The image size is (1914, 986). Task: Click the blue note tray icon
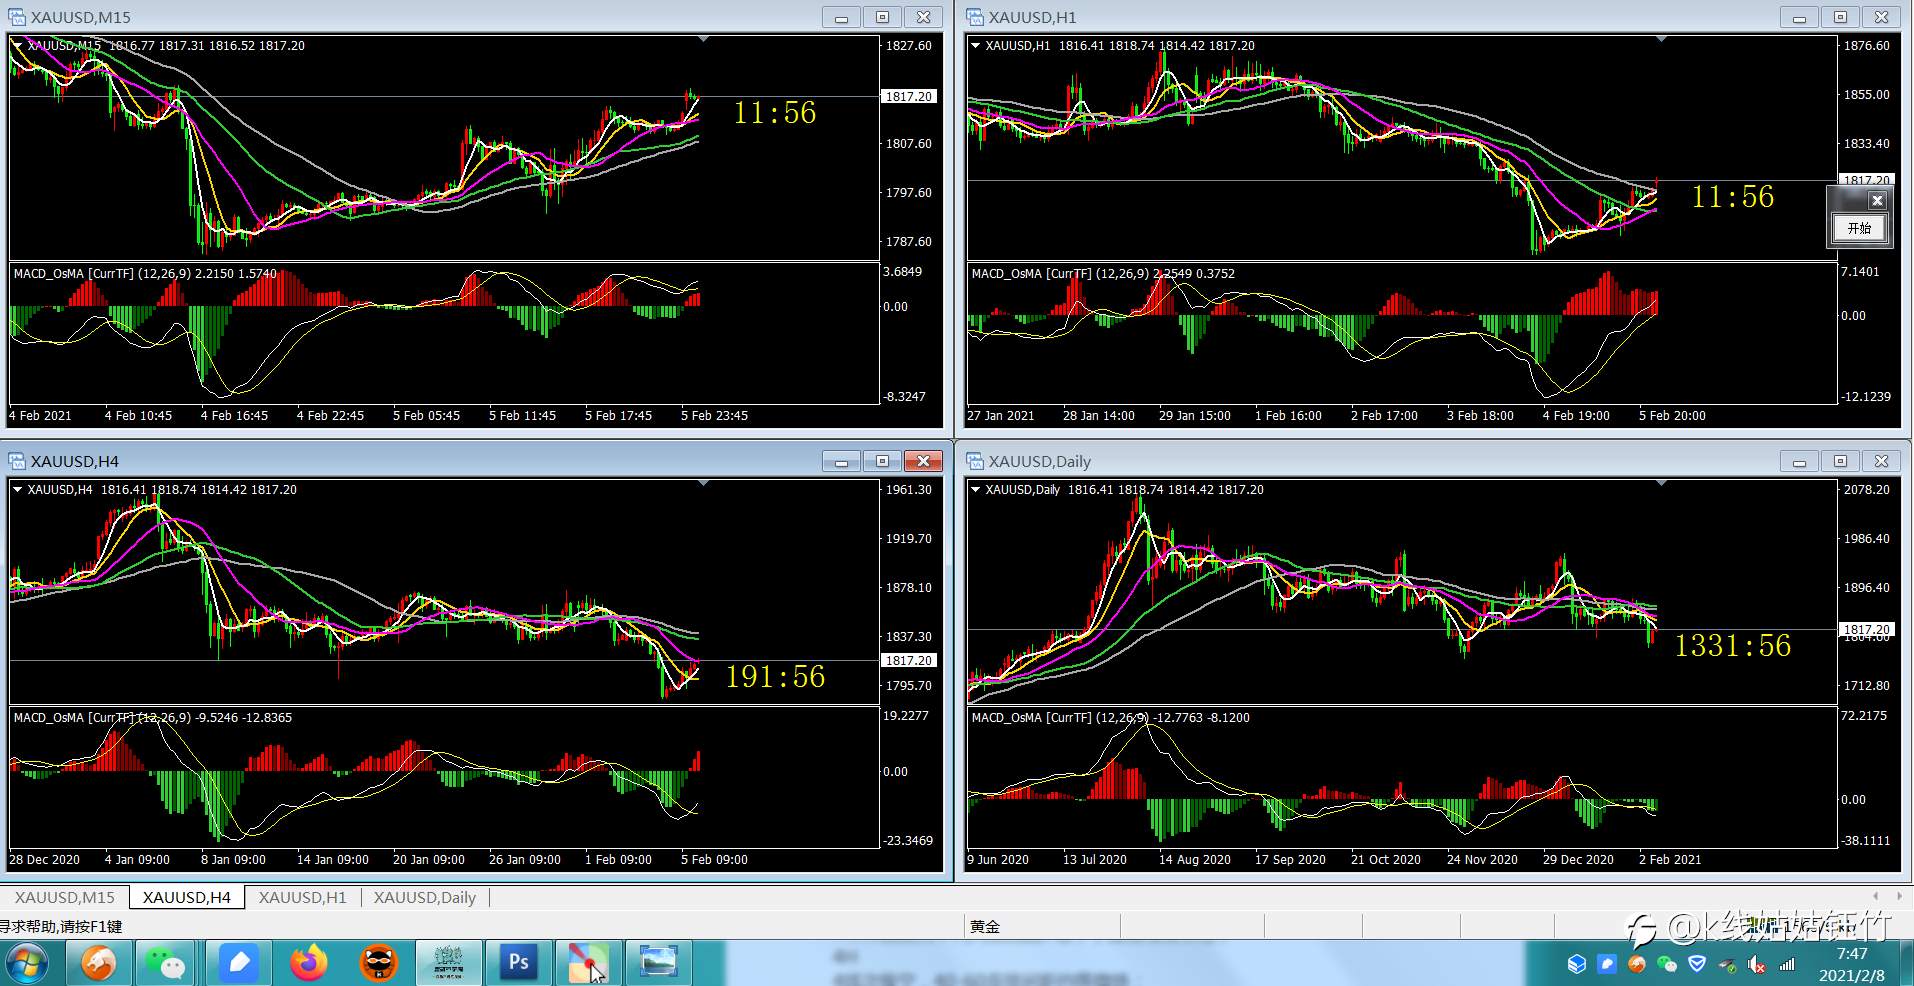(x=1607, y=964)
